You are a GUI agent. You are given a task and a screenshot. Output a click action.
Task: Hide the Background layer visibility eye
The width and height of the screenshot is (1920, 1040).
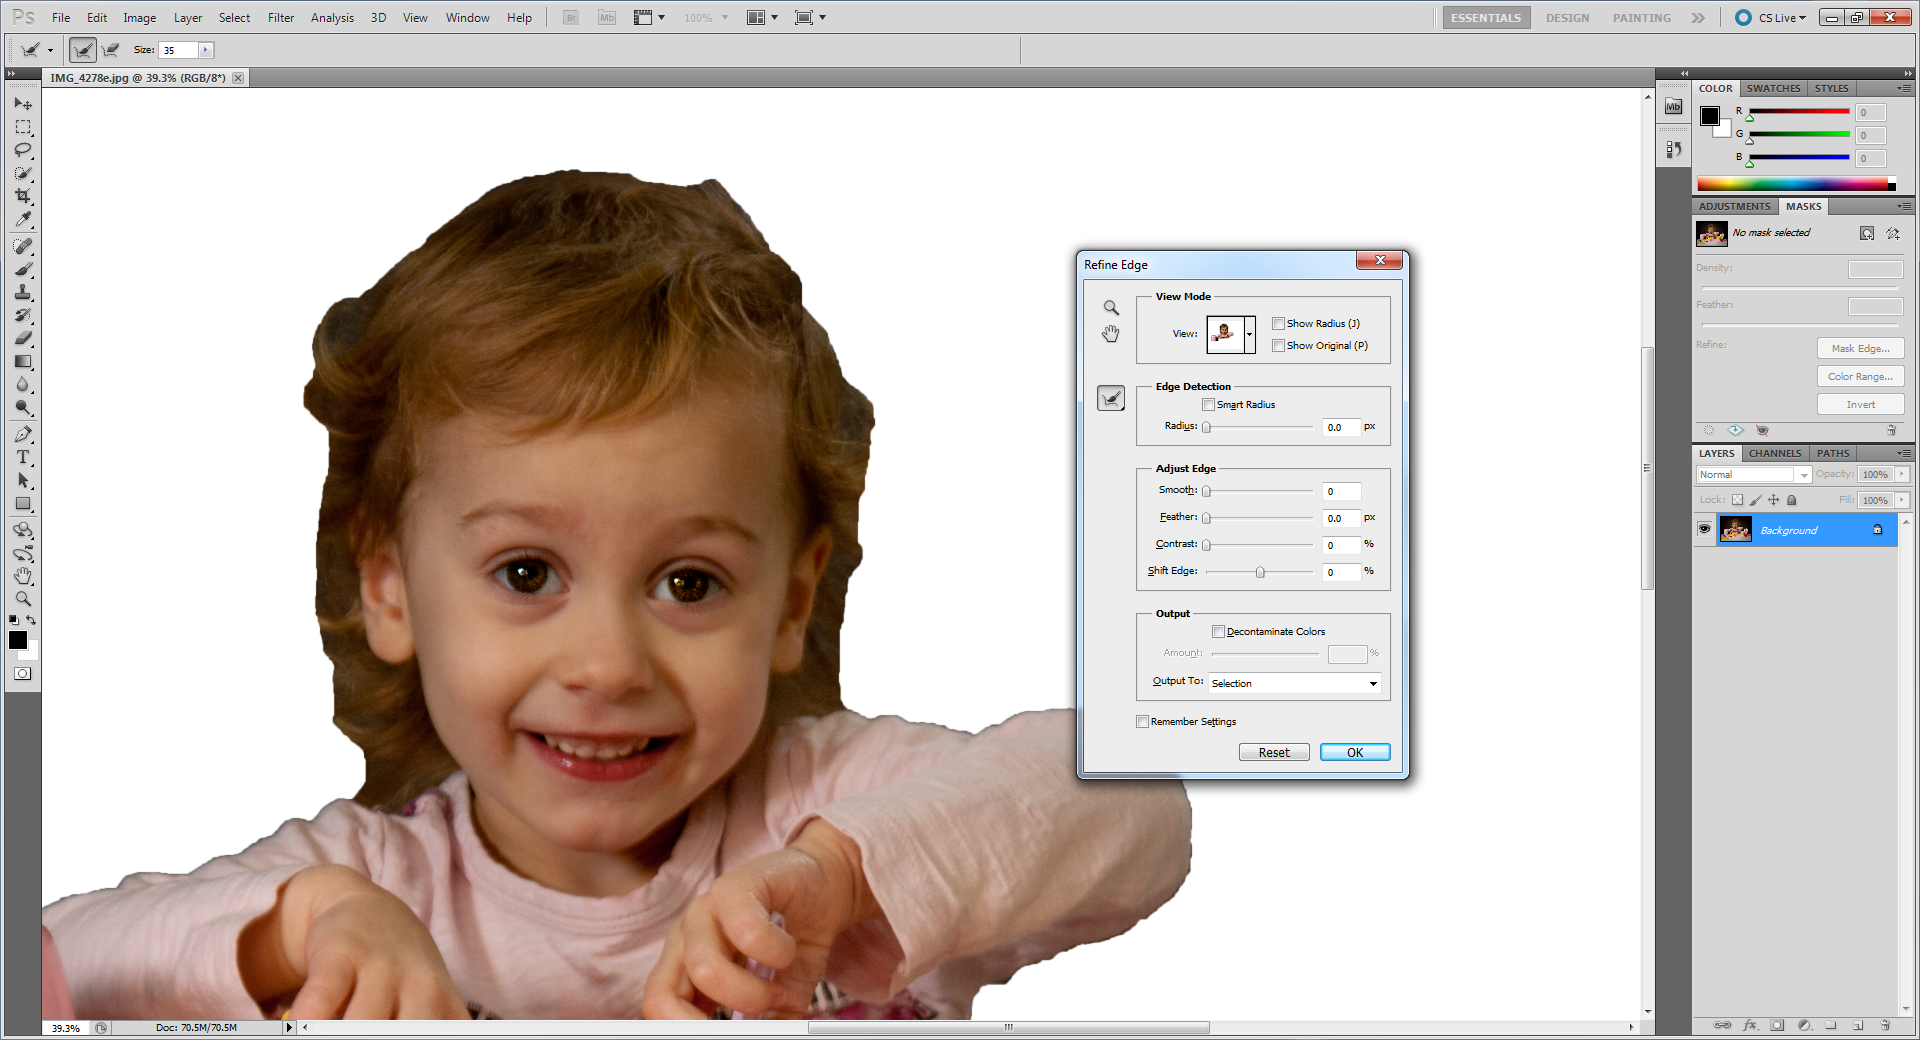(1705, 529)
